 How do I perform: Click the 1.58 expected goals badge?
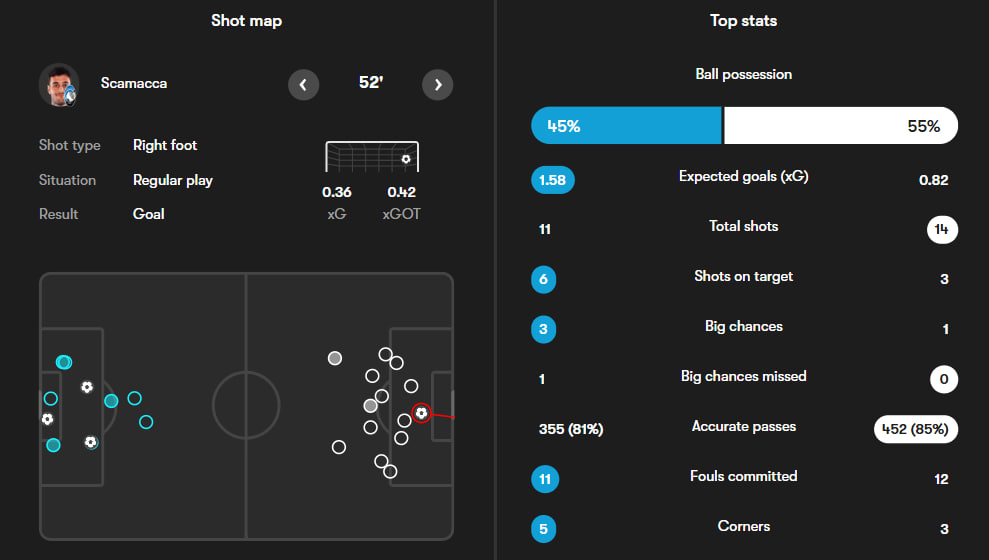coord(553,180)
